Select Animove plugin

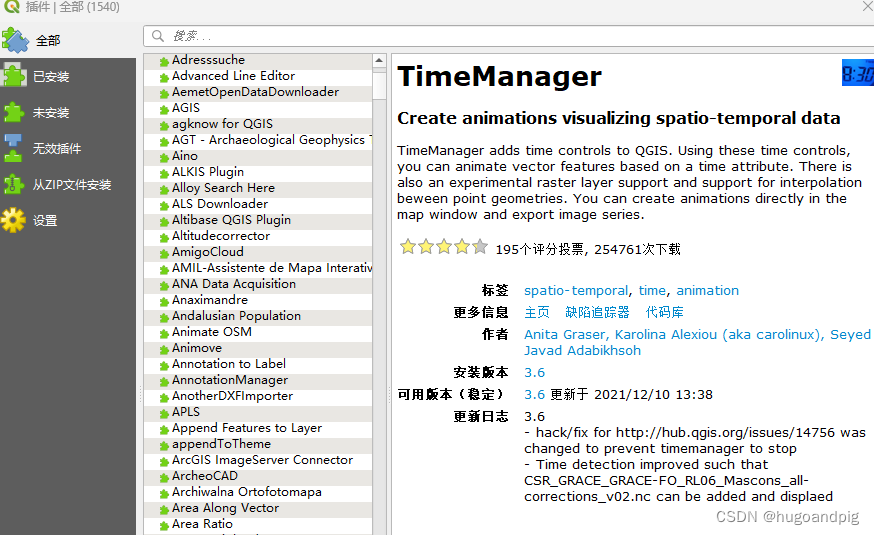pos(258,348)
